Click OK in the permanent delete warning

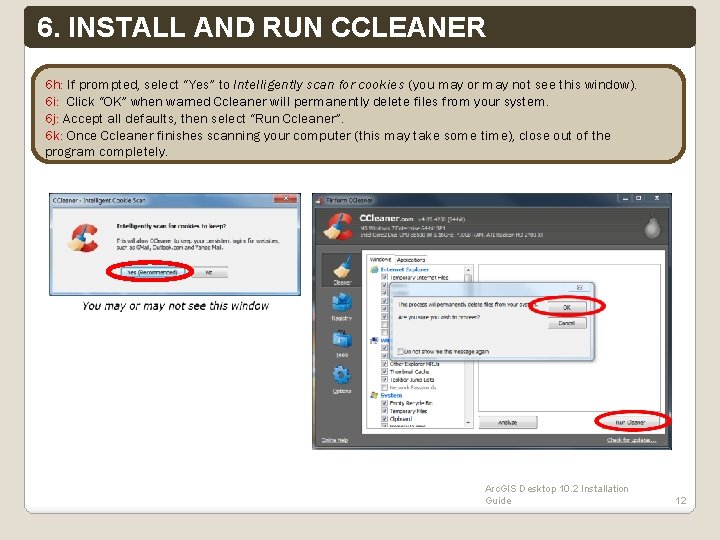coord(567,307)
